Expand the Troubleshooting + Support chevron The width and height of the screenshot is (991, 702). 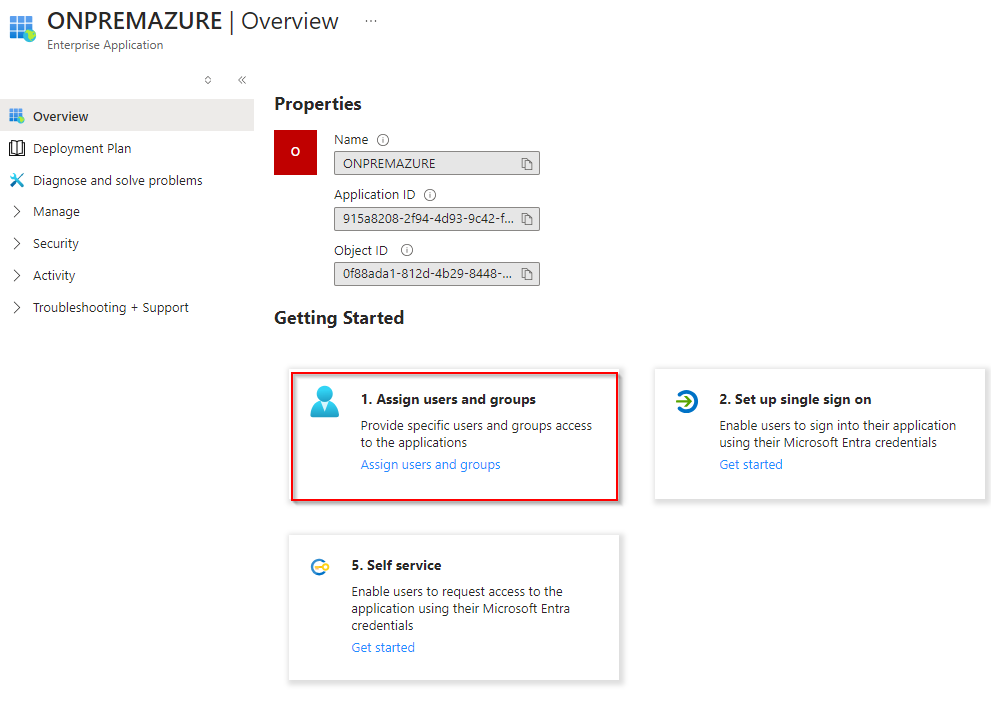point(17,307)
